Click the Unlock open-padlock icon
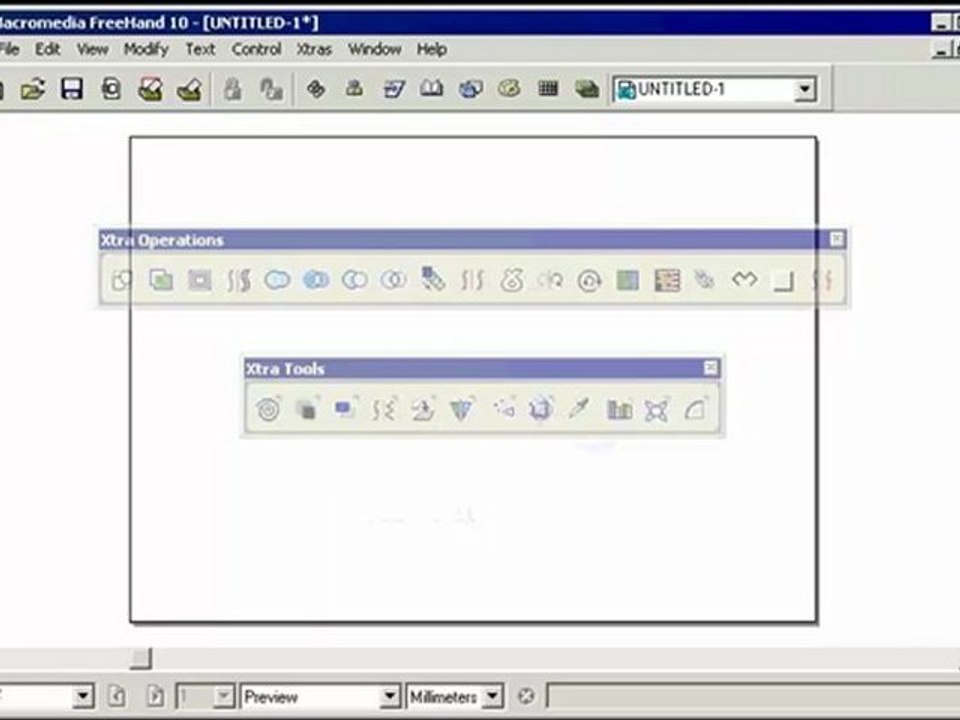This screenshot has width=960, height=720. (271, 90)
